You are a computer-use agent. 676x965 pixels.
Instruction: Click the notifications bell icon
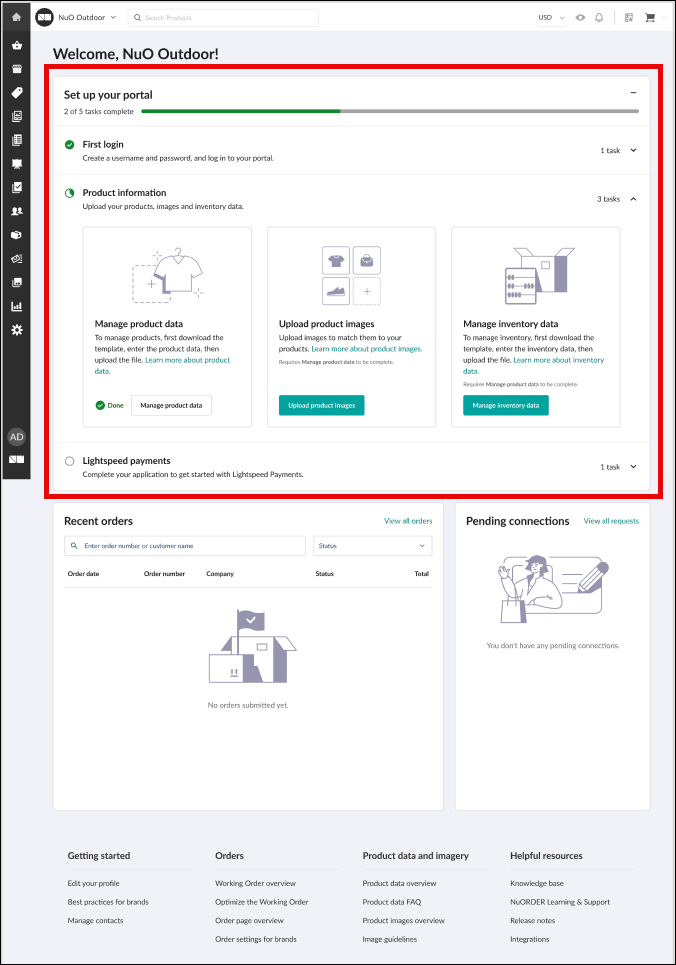(598, 18)
